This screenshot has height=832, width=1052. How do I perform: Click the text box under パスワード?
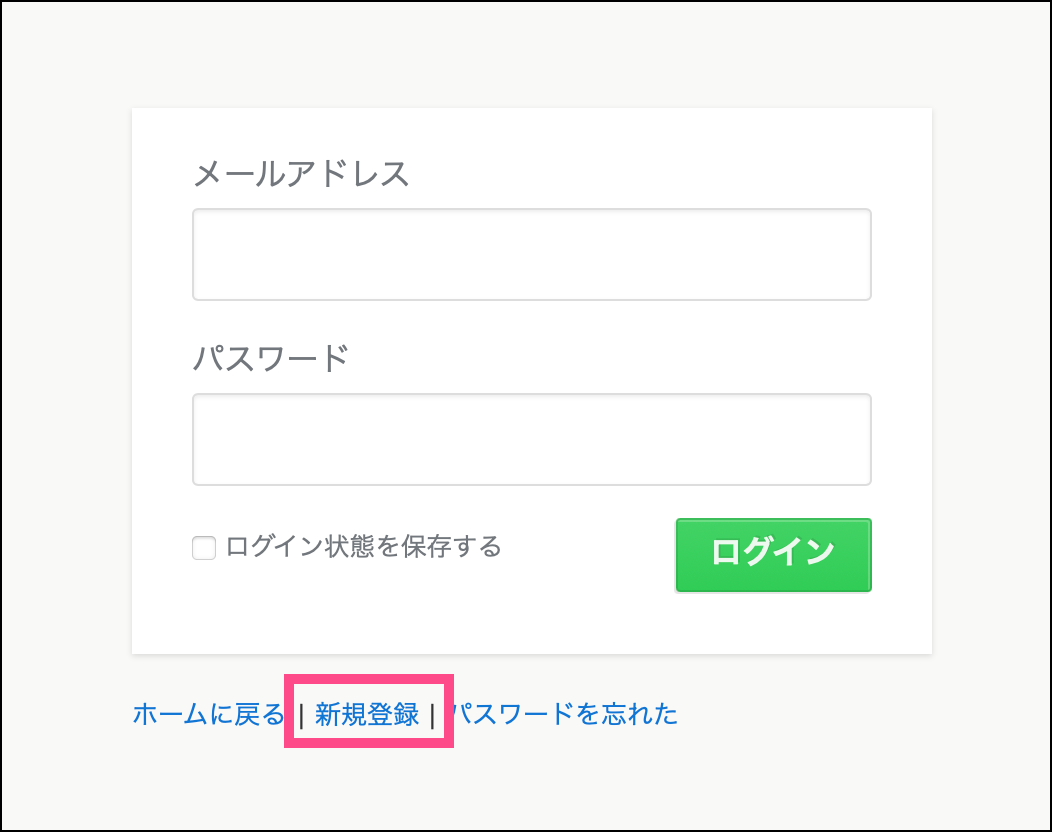pyautogui.click(x=531, y=440)
